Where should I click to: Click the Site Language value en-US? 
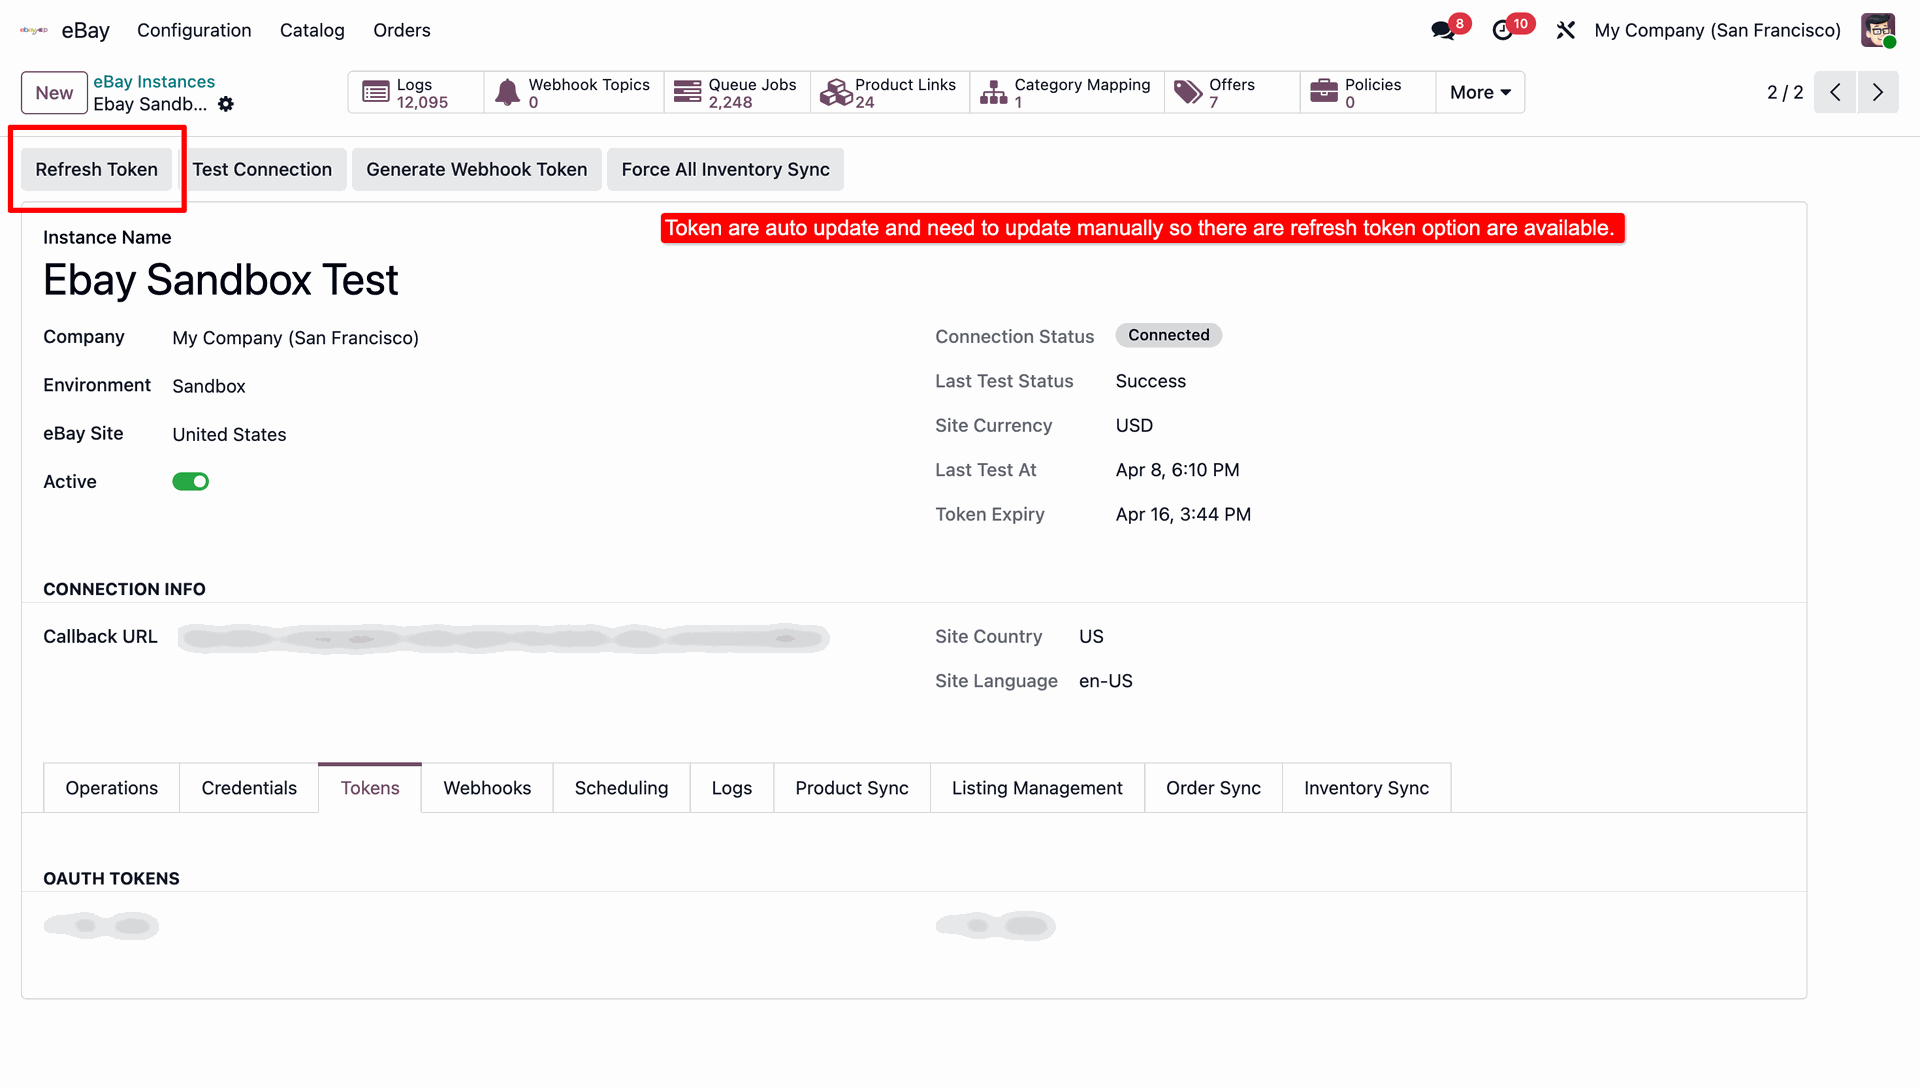coord(1106,681)
